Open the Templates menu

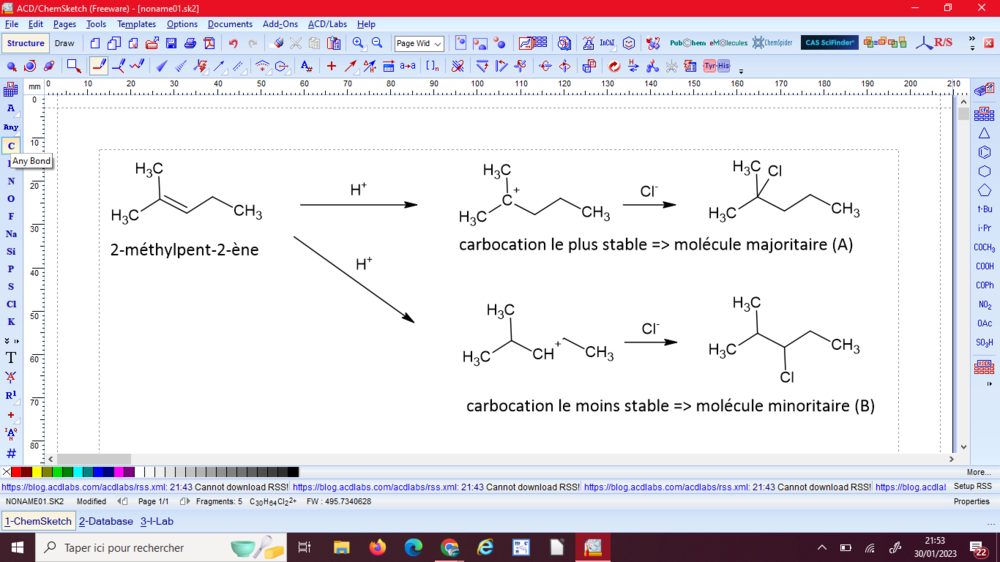pyautogui.click(x=136, y=24)
